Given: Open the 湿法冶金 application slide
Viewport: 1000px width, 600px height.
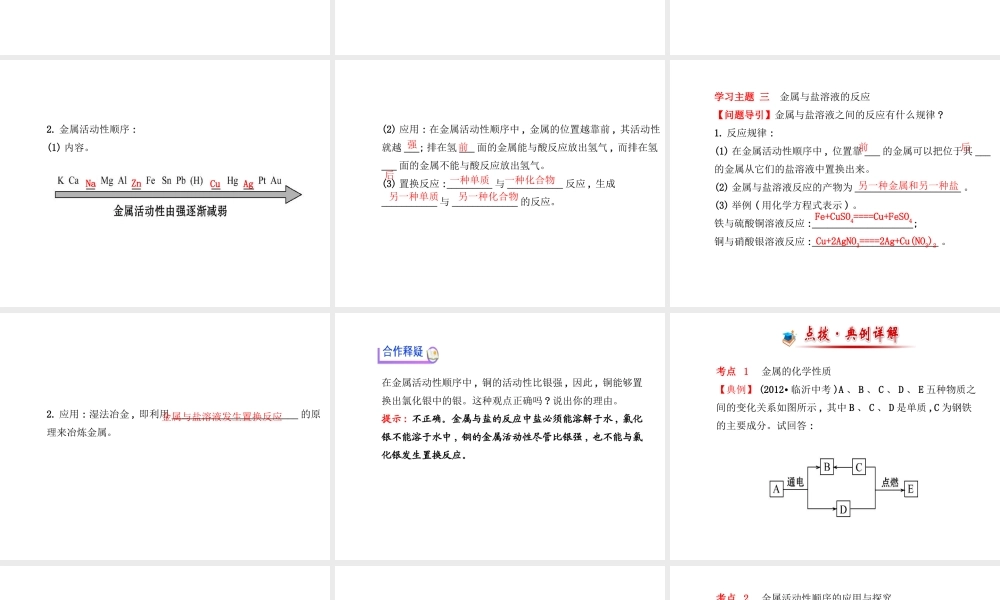Looking at the screenshot, I should coord(165,436).
